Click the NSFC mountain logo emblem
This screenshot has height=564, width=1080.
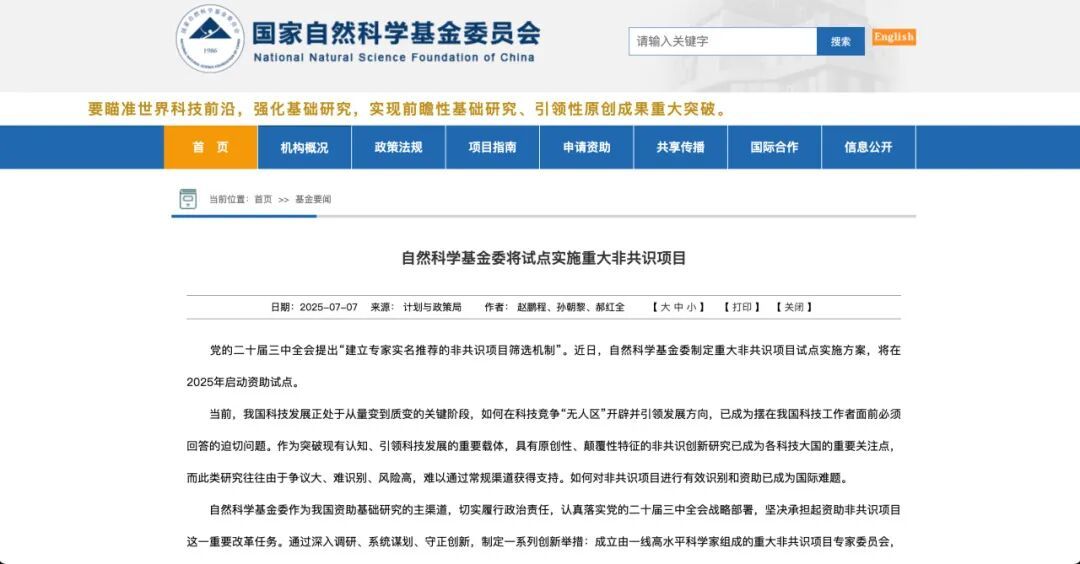pyautogui.click(x=210, y=38)
